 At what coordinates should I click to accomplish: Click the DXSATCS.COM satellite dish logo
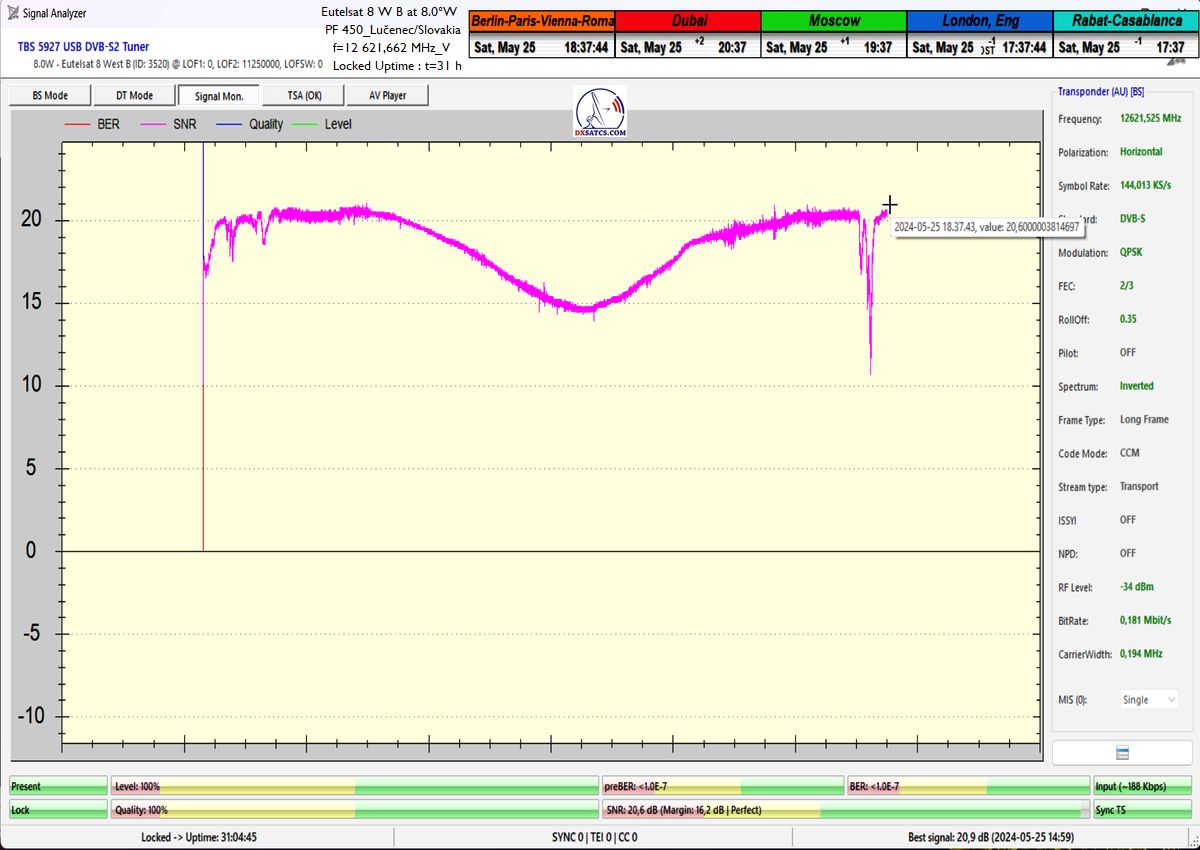pos(600,112)
